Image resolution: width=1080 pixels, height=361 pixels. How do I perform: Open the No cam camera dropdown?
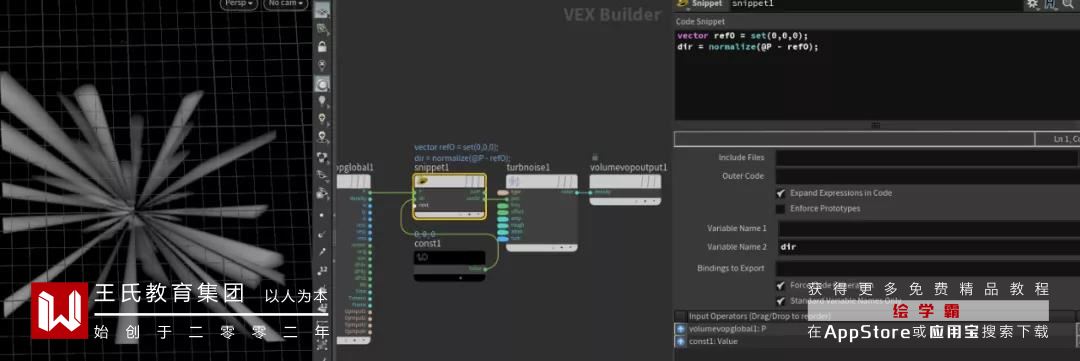click(285, 3)
